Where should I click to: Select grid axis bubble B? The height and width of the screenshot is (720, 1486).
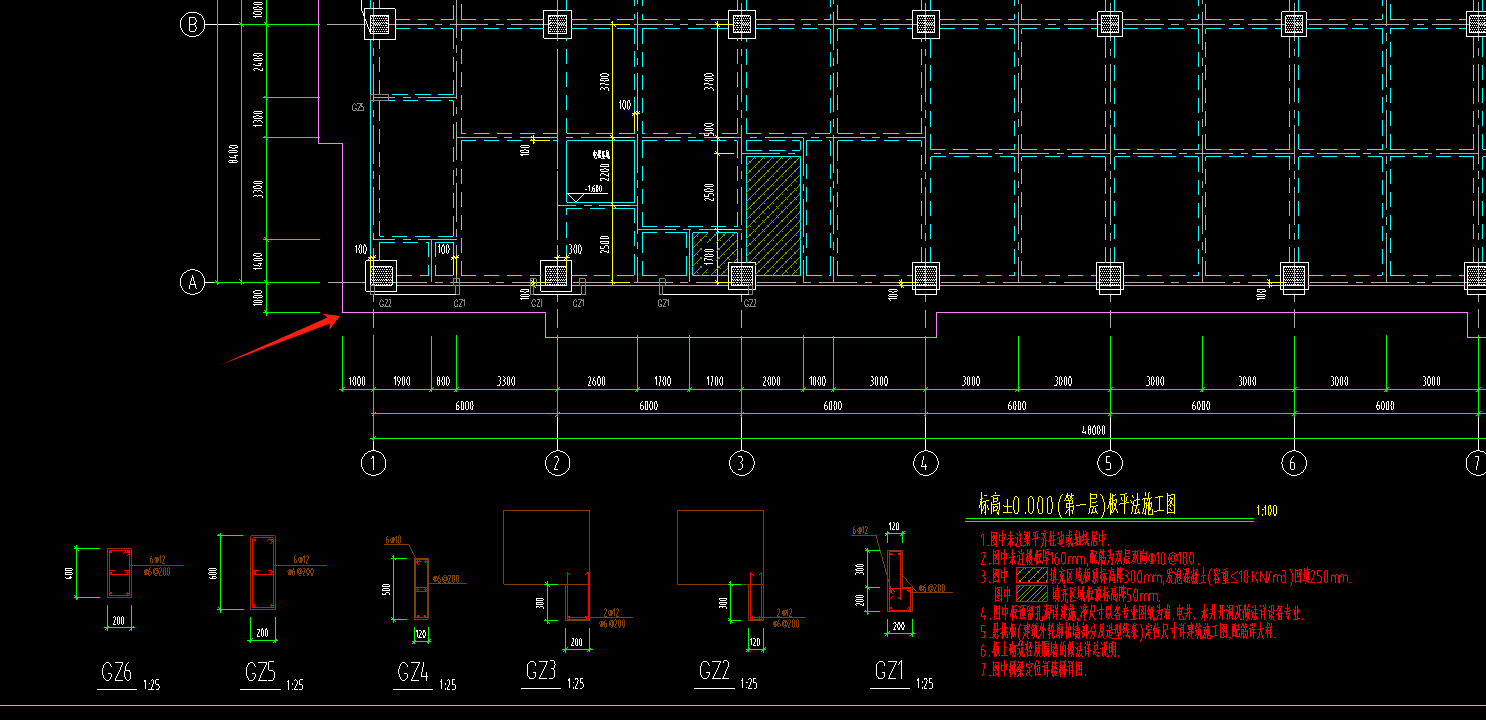(x=192, y=25)
